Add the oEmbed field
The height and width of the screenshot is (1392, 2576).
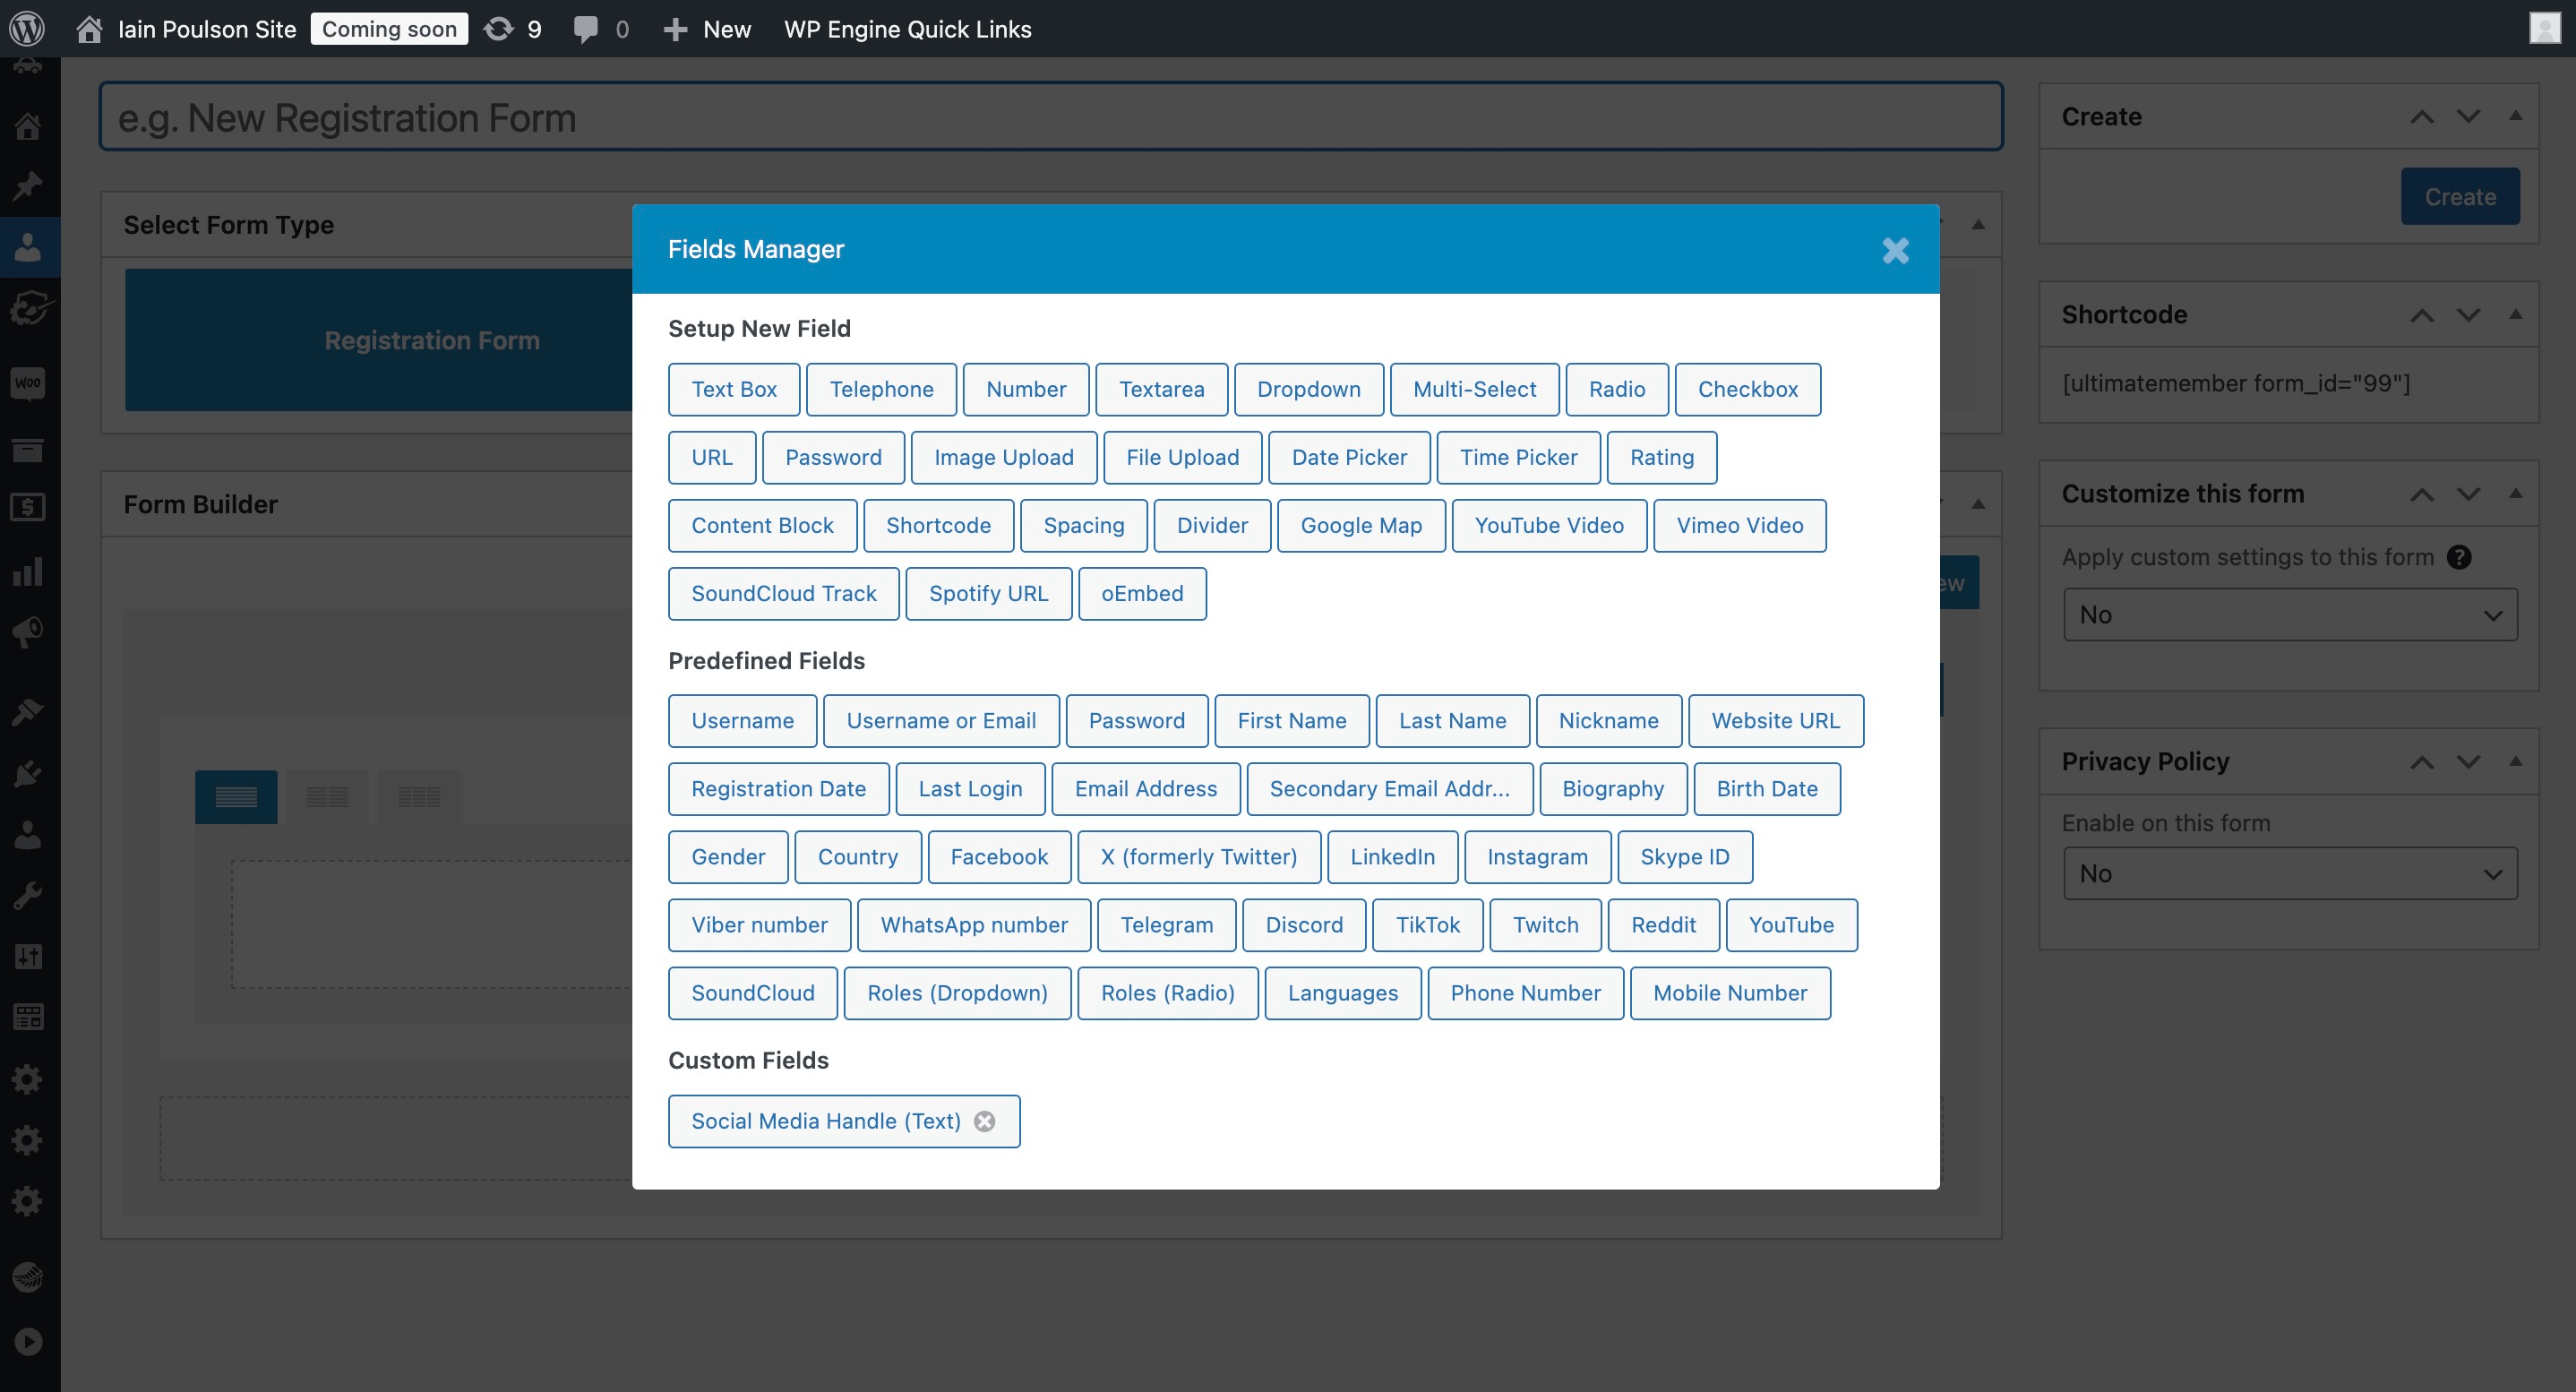(1142, 593)
